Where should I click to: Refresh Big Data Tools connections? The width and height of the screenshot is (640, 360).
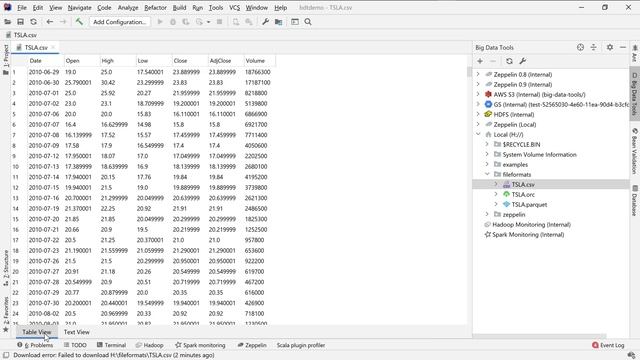(509, 61)
